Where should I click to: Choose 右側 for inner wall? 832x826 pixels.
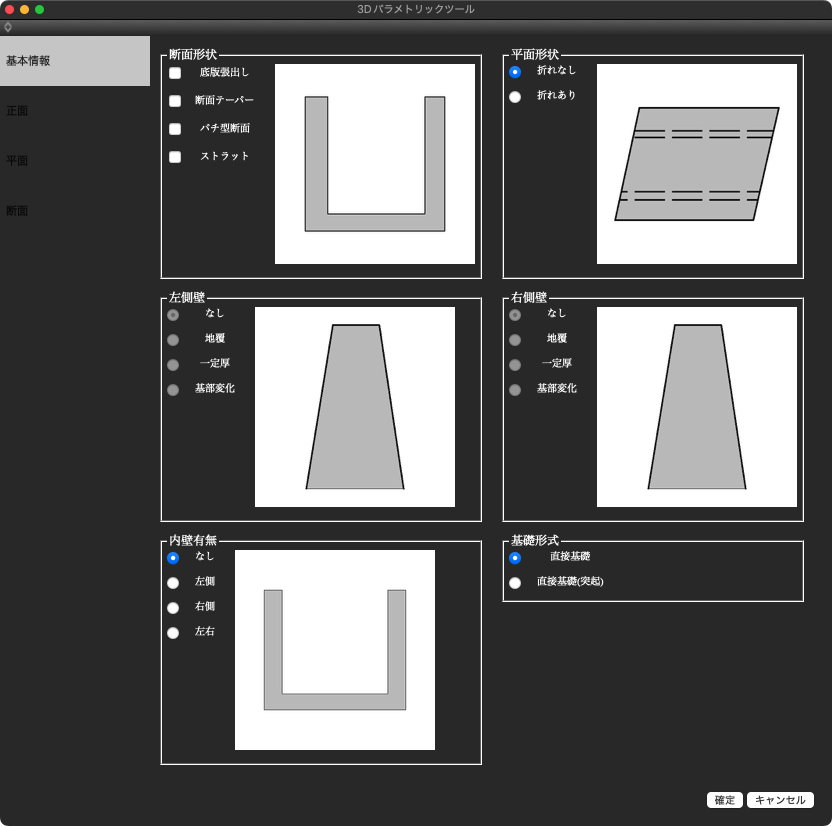click(x=173, y=608)
